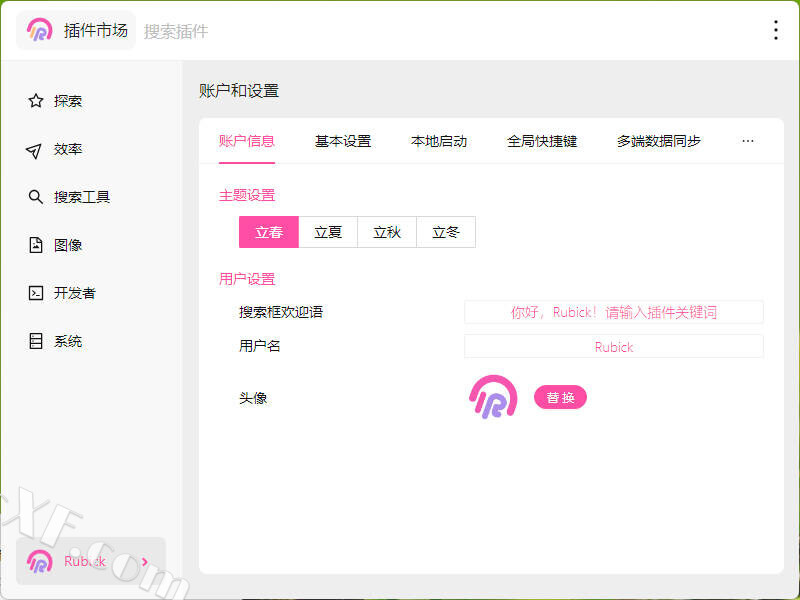
Task: Click the magnifier icon beside 搜索工具
Action: click(x=35, y=196)
